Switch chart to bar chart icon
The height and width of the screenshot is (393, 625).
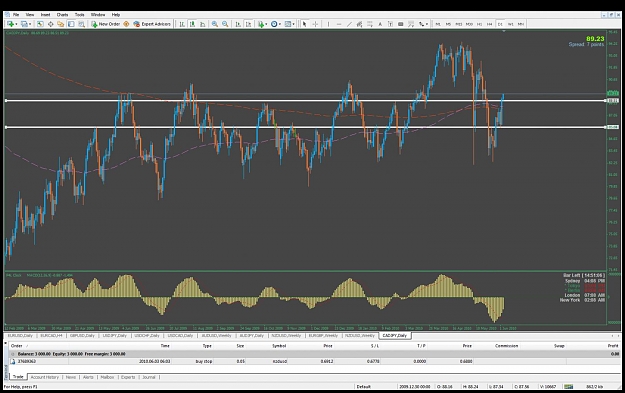point(182,24)
